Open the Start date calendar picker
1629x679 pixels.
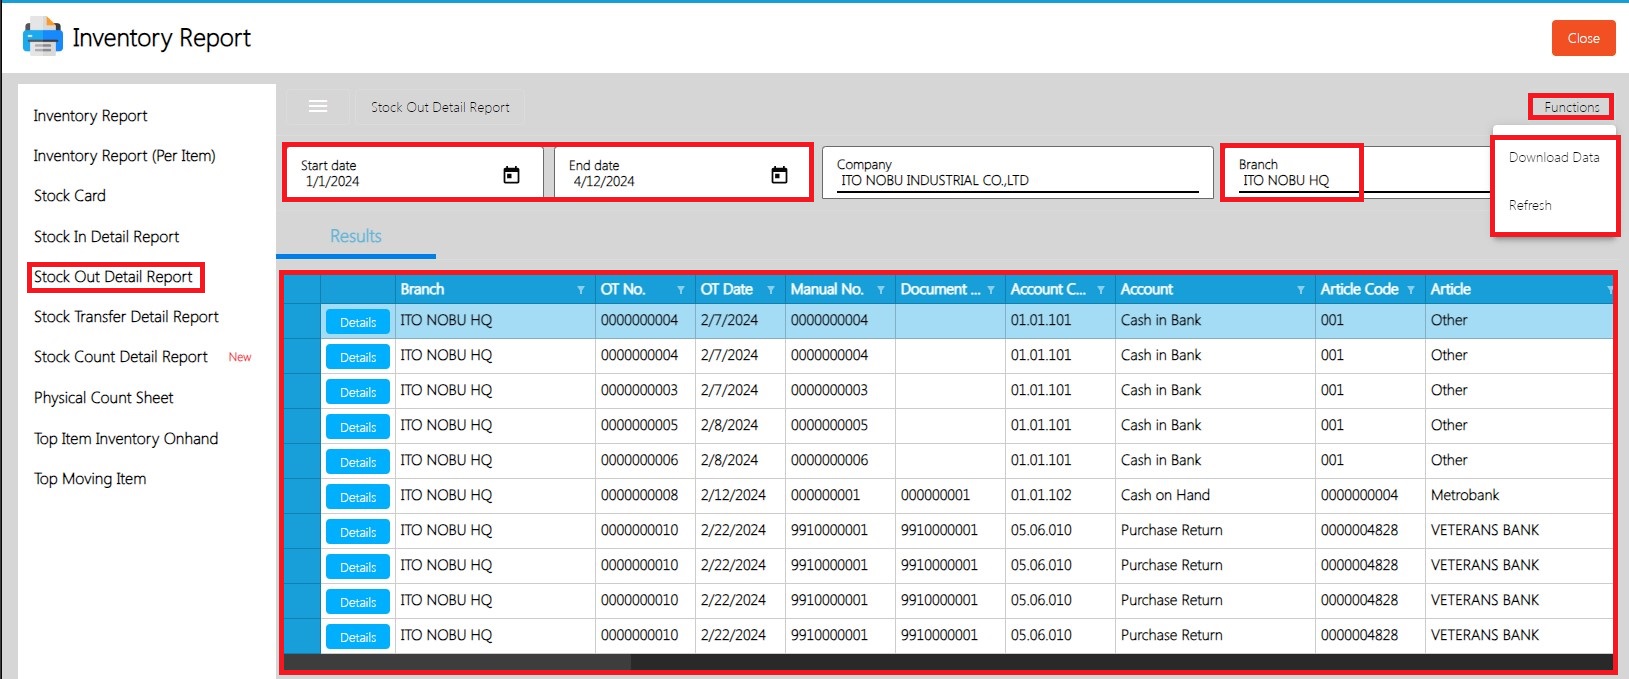(511, 175)
